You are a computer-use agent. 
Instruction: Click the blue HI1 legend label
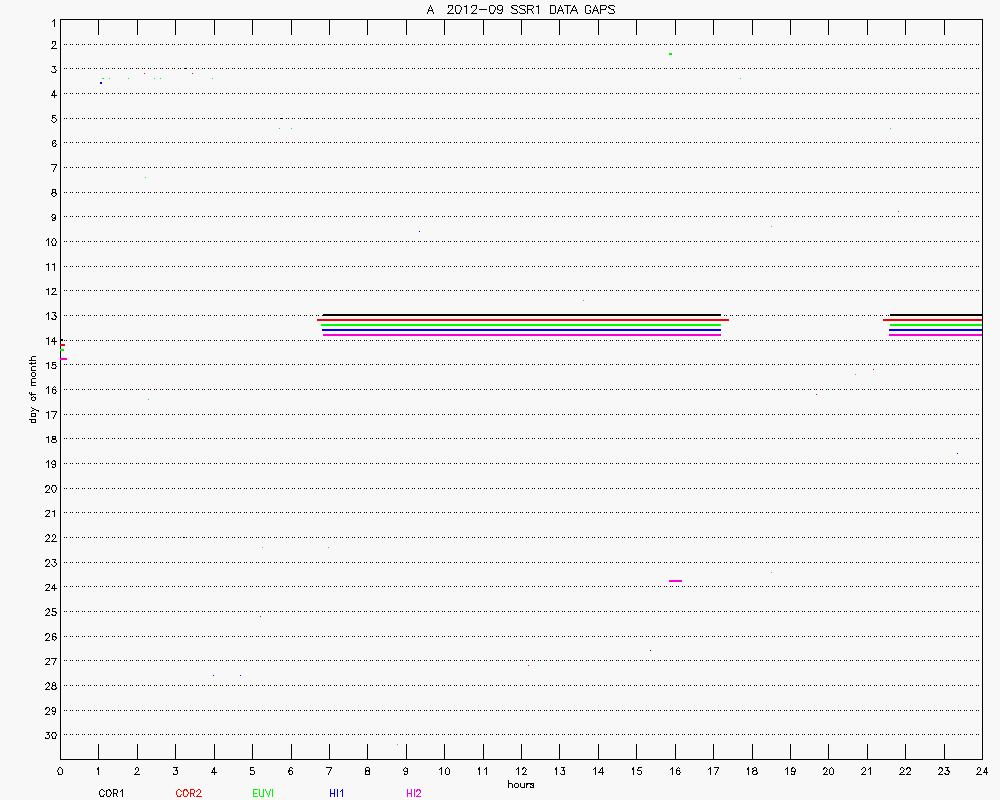click(337, 793)
